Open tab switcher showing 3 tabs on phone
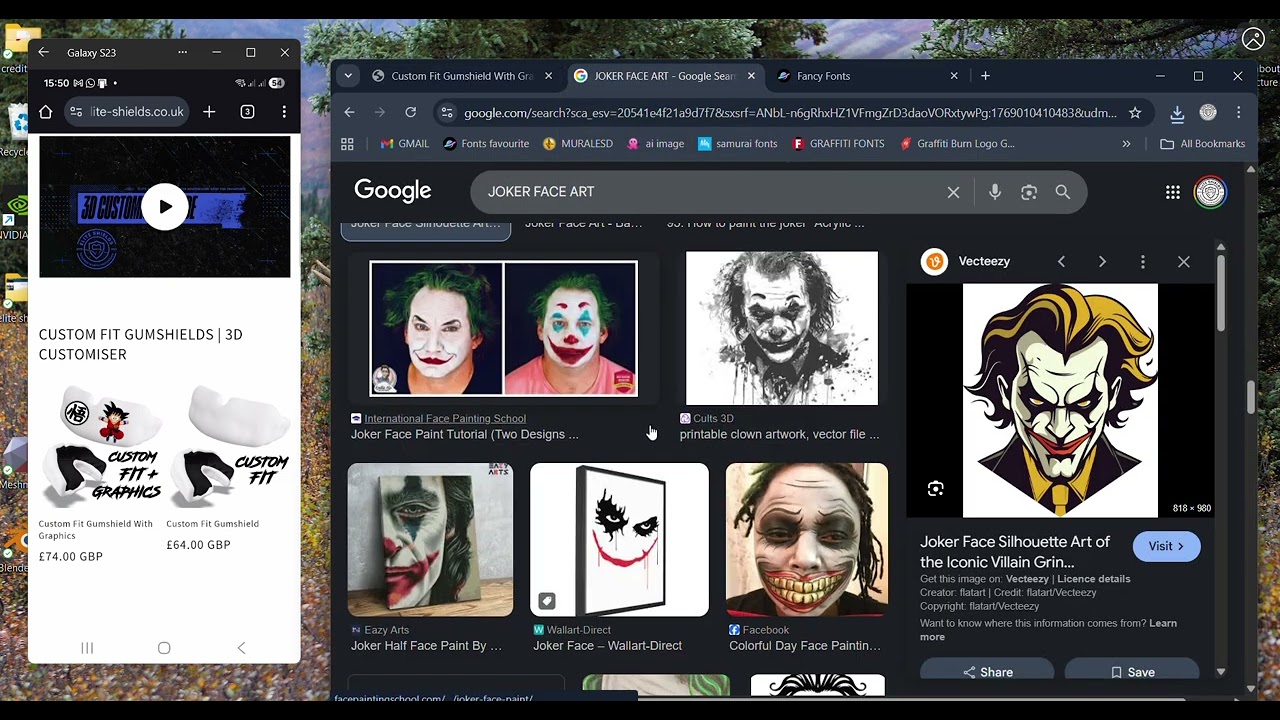This screenshot has width=1280, height=720. pyautogui.click(x=247, y=112)
